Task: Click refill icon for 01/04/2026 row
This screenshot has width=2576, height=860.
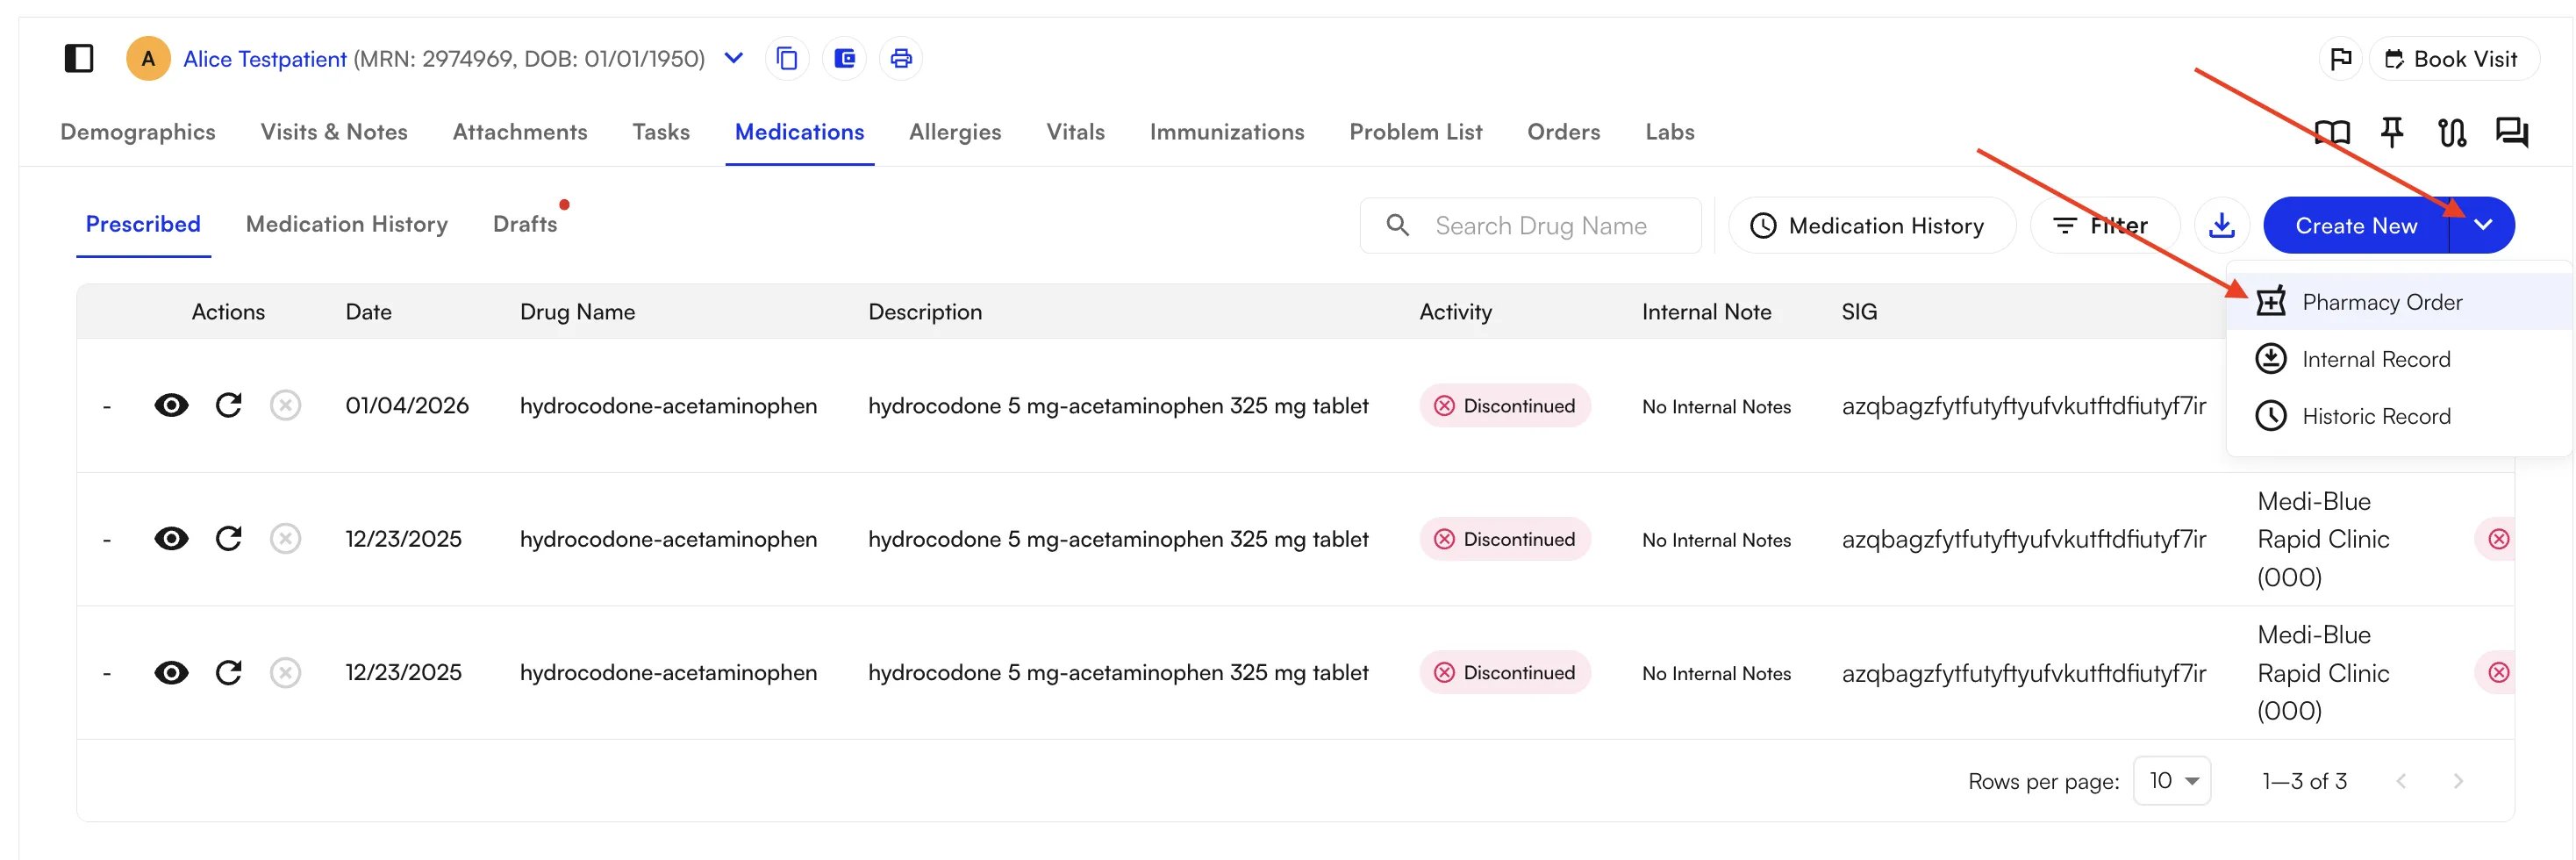Action: pos(229,405)
